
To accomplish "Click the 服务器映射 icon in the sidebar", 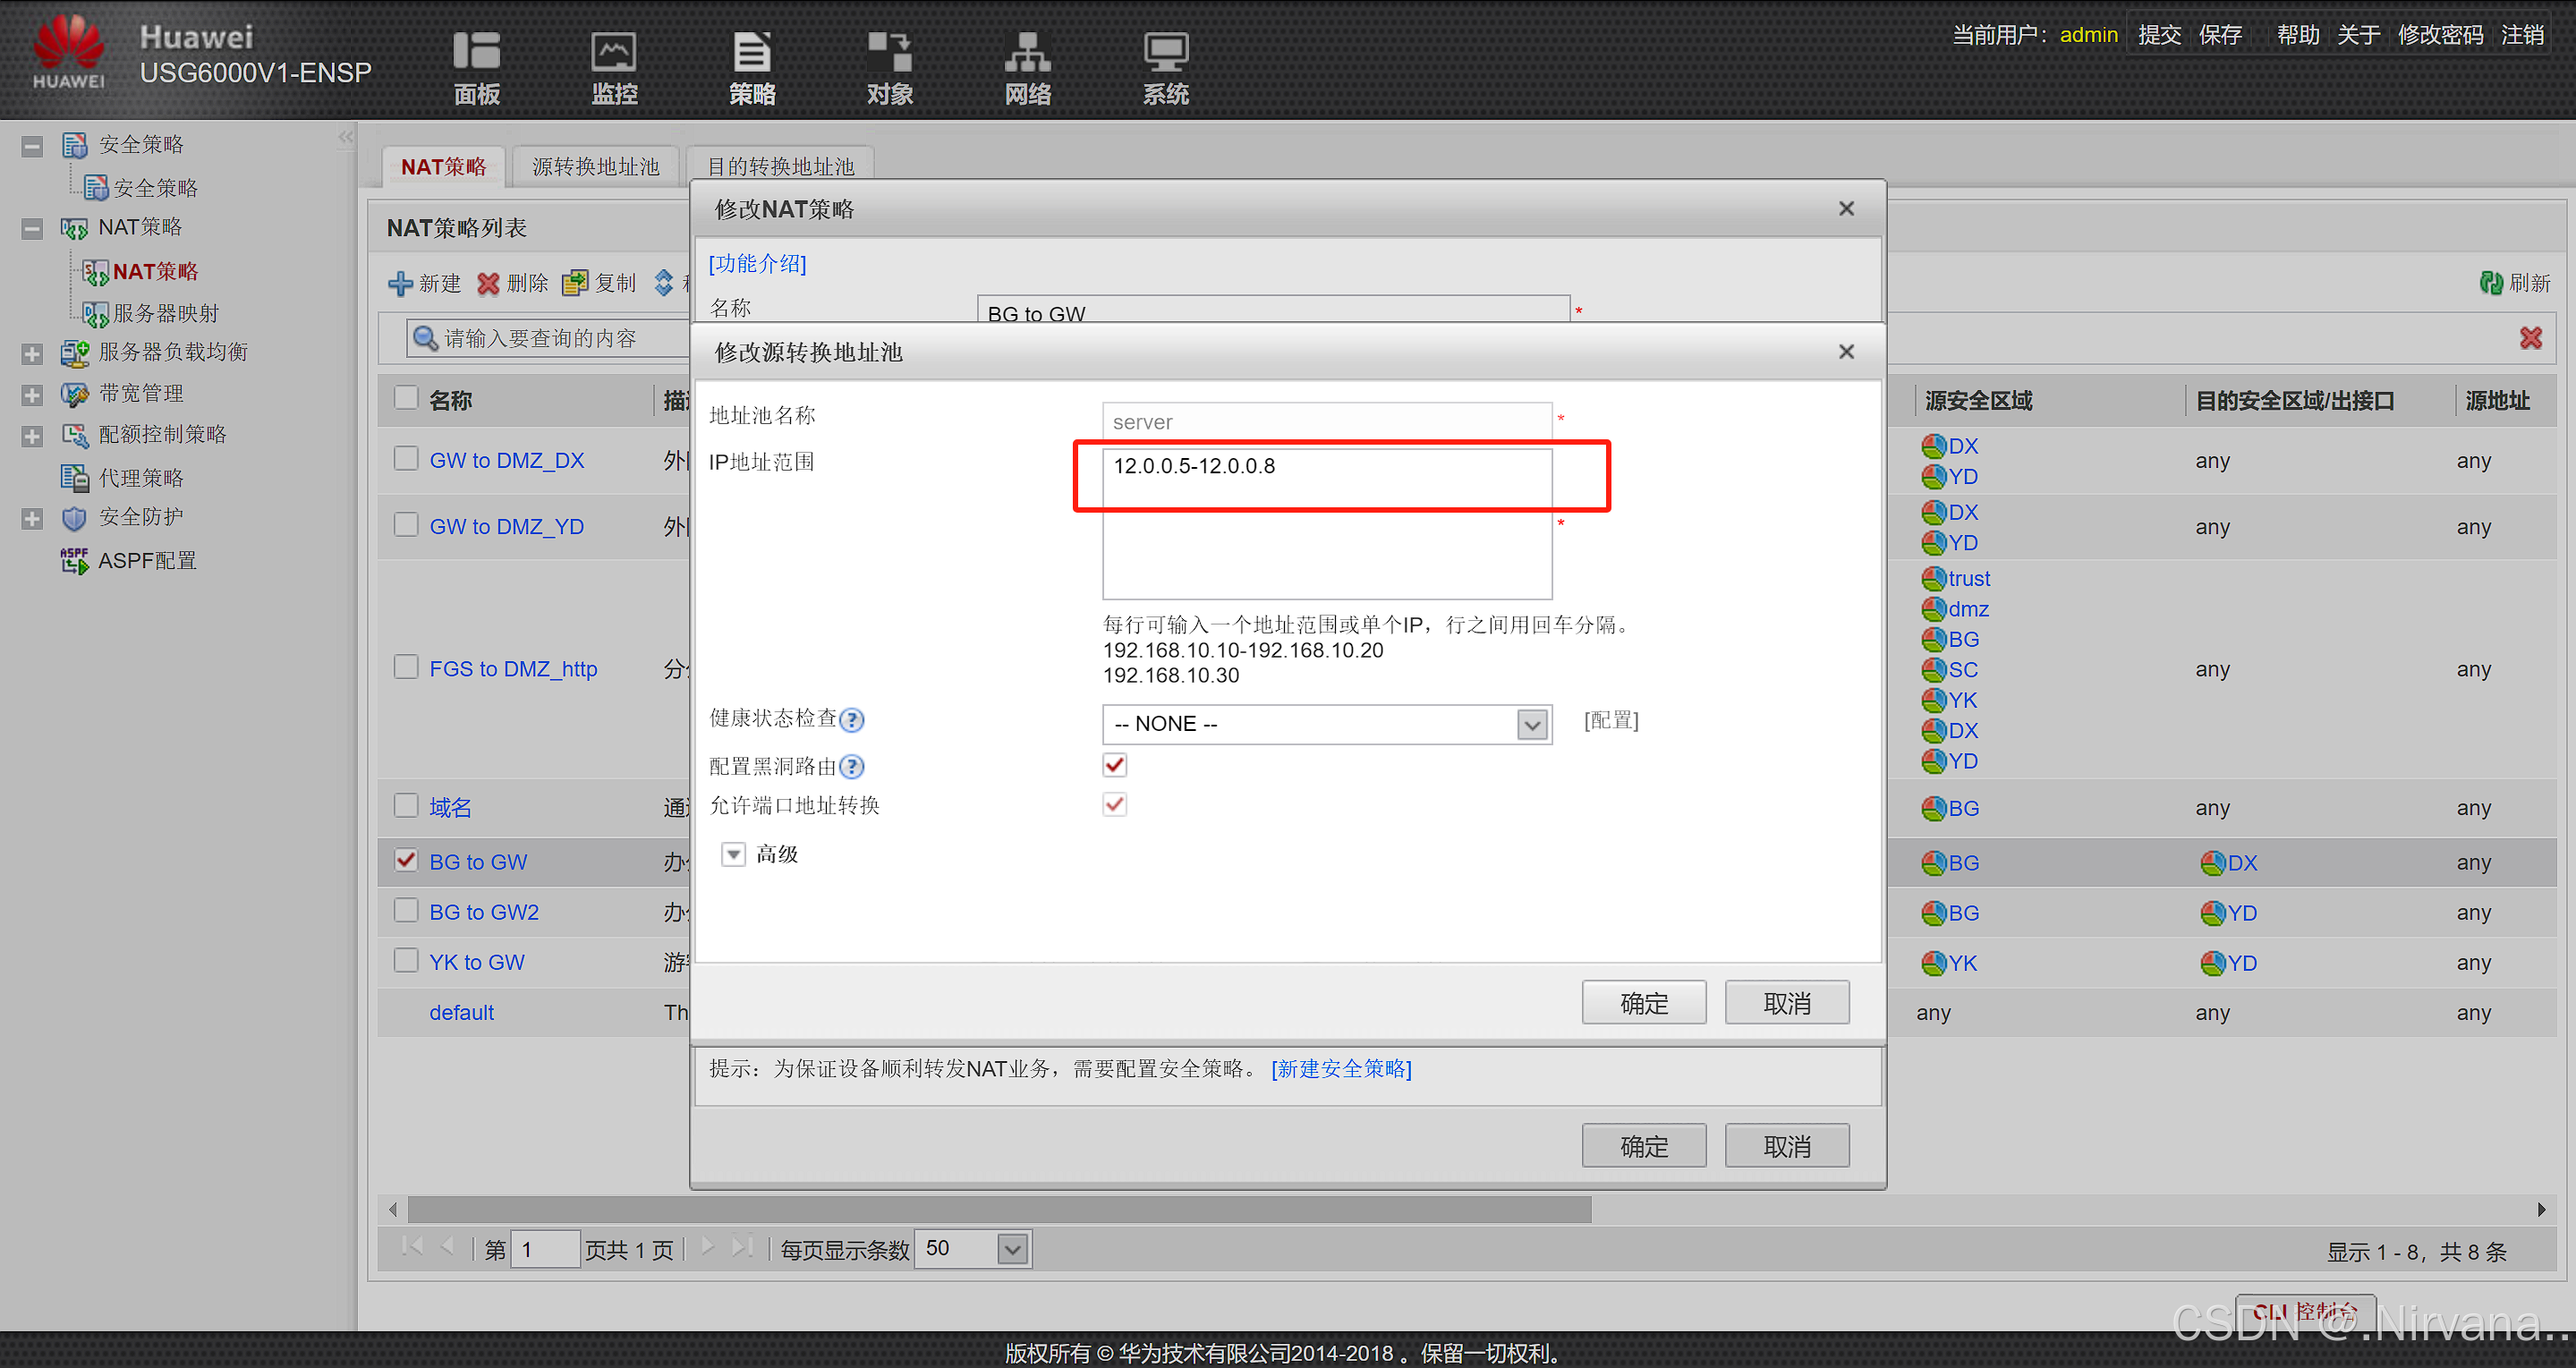I will click(x=95, y=314).
